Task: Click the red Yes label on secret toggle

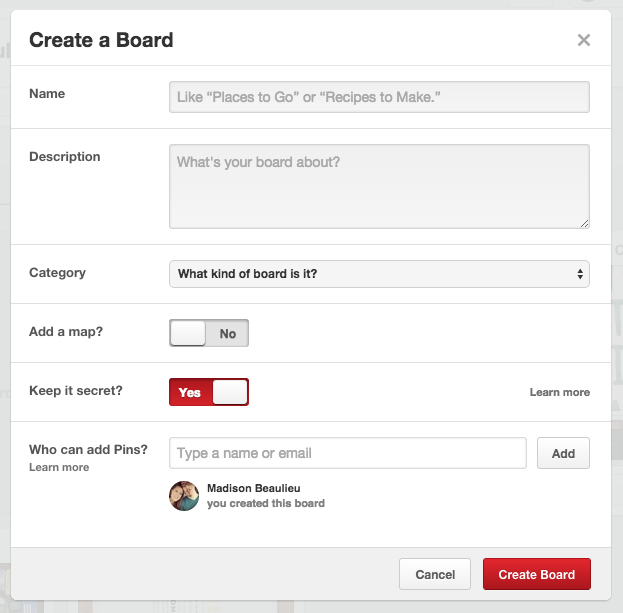Action: coord(190,393)
